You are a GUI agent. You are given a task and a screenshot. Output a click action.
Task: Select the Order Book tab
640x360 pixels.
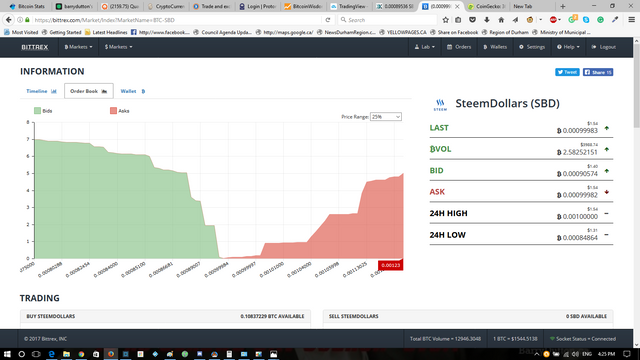89,91
